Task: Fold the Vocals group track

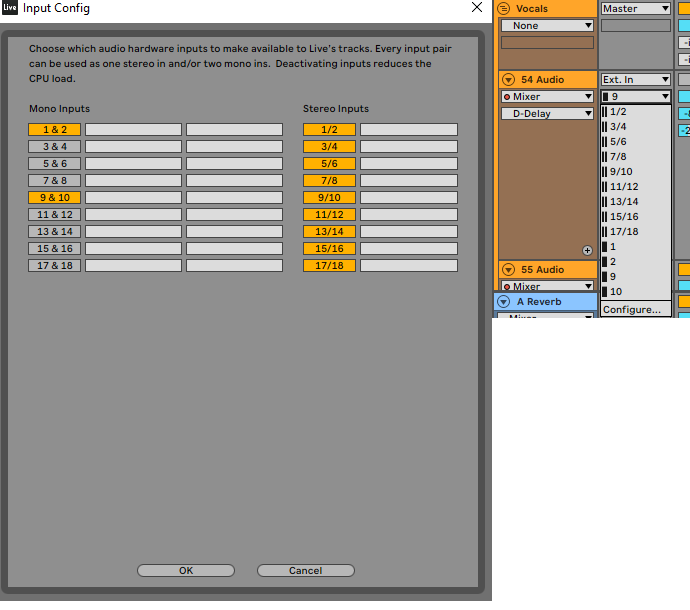Action: click(504, 8)
